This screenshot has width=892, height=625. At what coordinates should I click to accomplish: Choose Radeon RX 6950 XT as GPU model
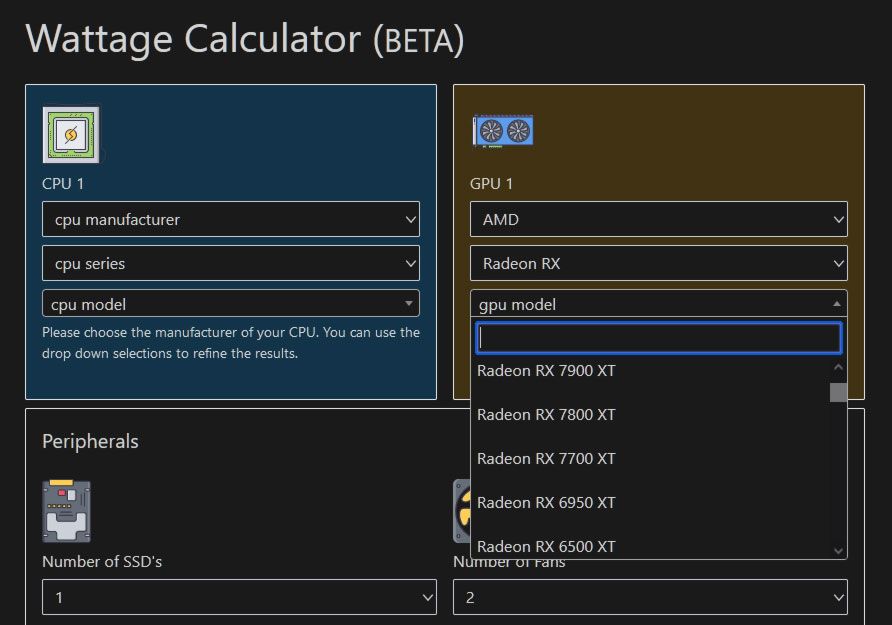coord(547,502)
